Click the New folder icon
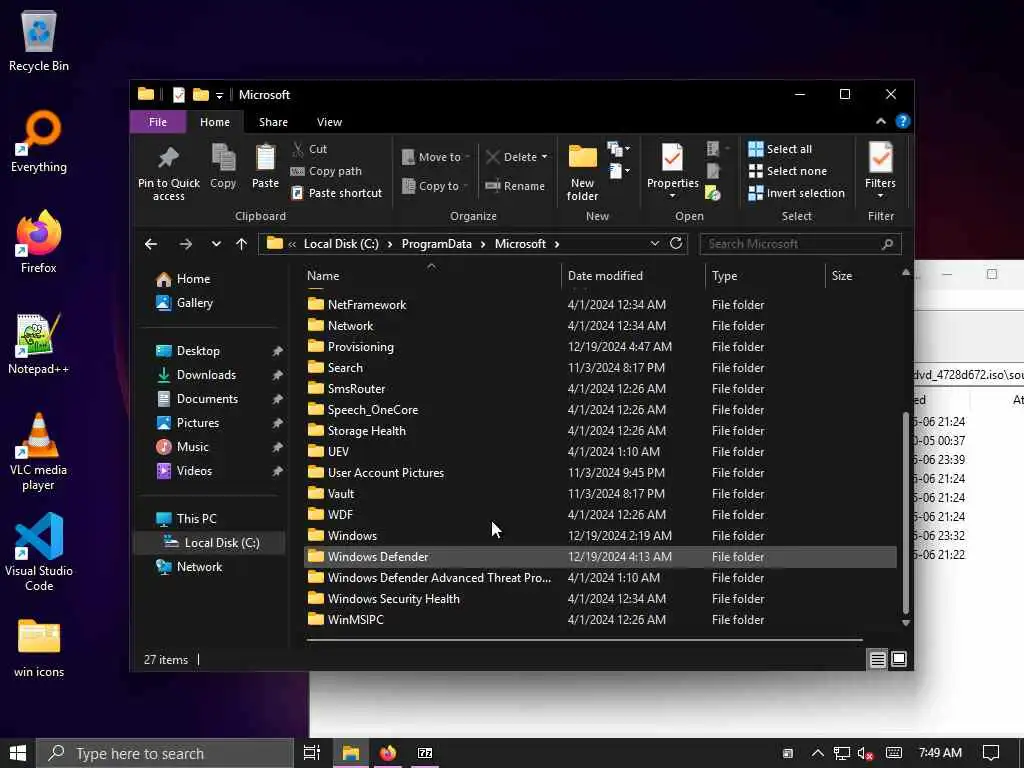This screenshot has height=768, width=1024. 582,172
